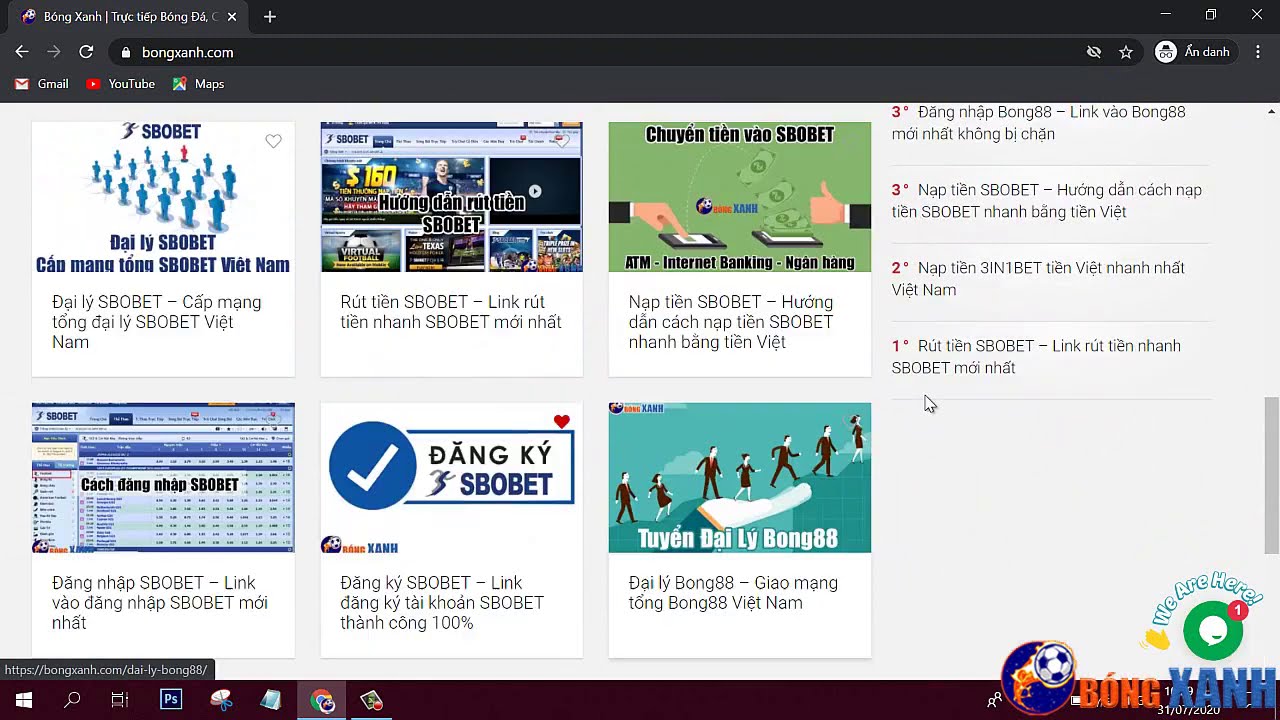Open the Cách đăng nhập SBOBET thumbnail
Screen dimensions: 1280x720
point(163,478)
